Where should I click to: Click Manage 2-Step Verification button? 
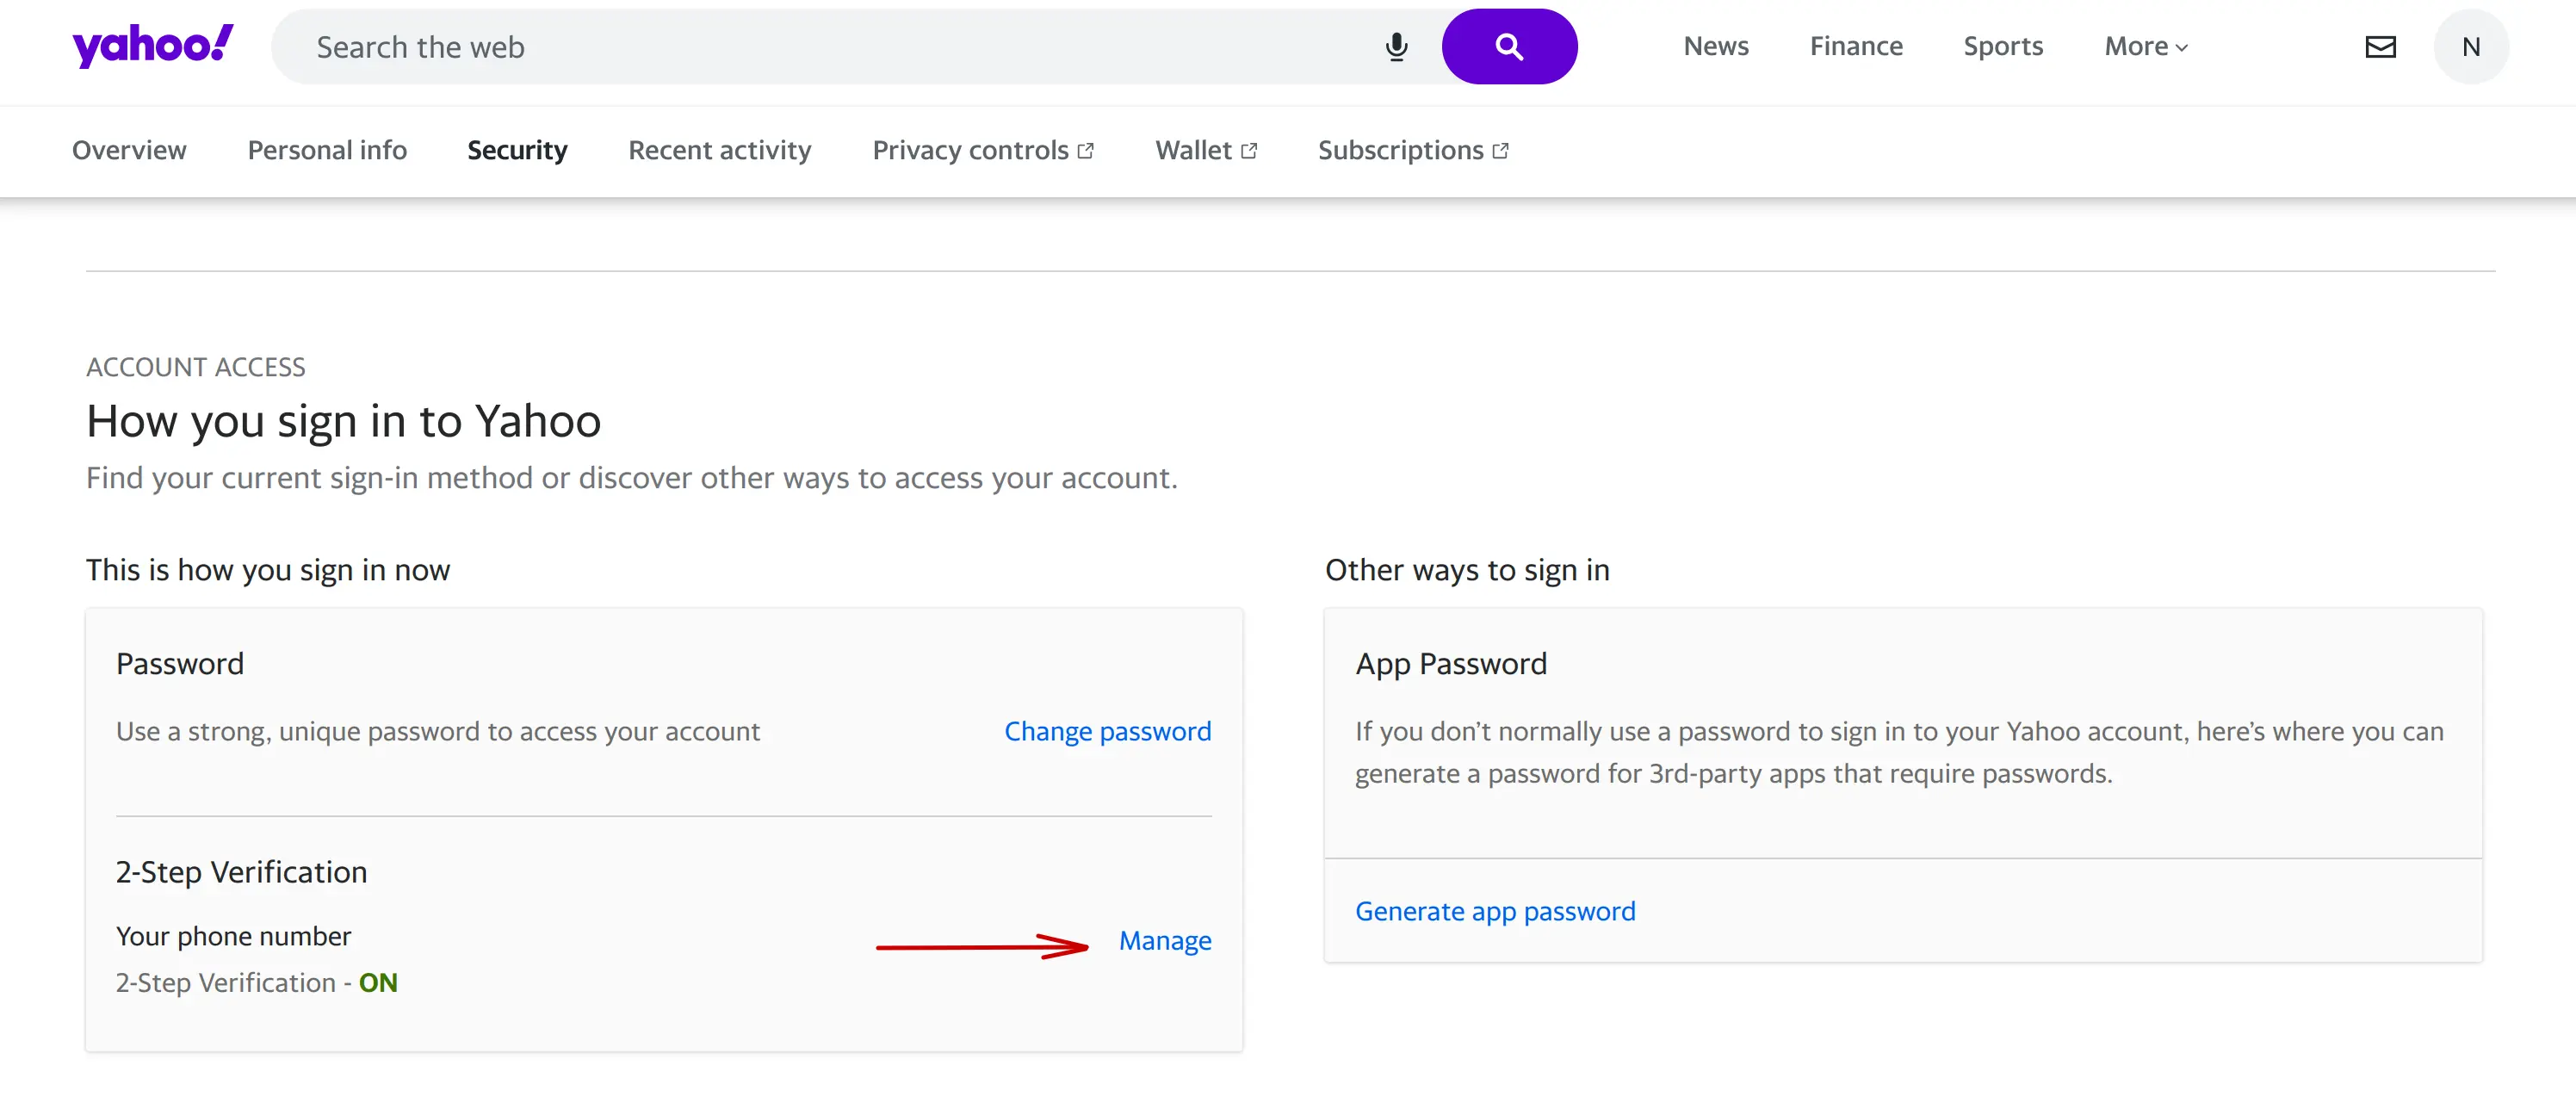[x=1165, y=939]
